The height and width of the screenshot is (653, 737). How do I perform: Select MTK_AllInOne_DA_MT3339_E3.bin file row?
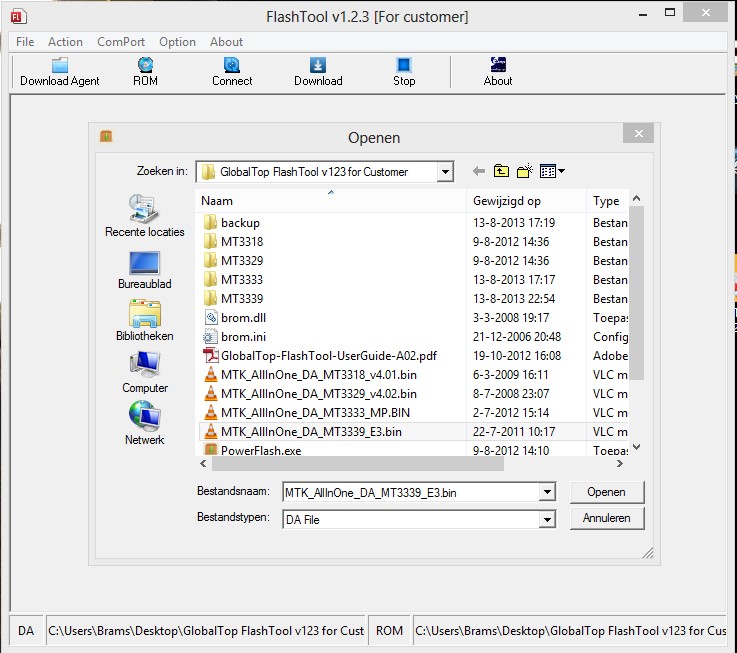coord(414,432)
